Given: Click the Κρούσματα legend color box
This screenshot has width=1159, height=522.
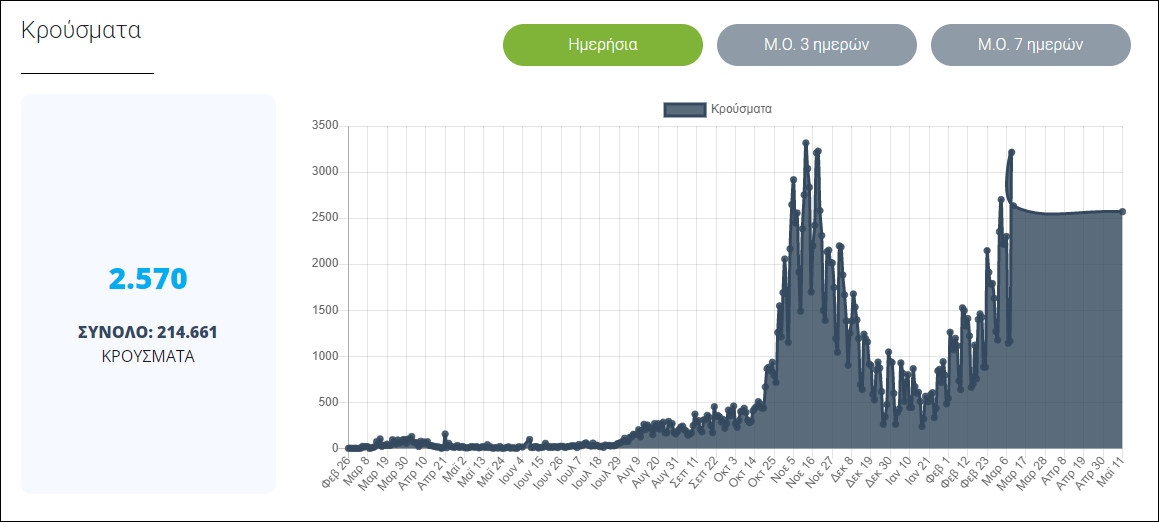Looking at the screenshot, I should pyautogui.click(x=685, y=109).
